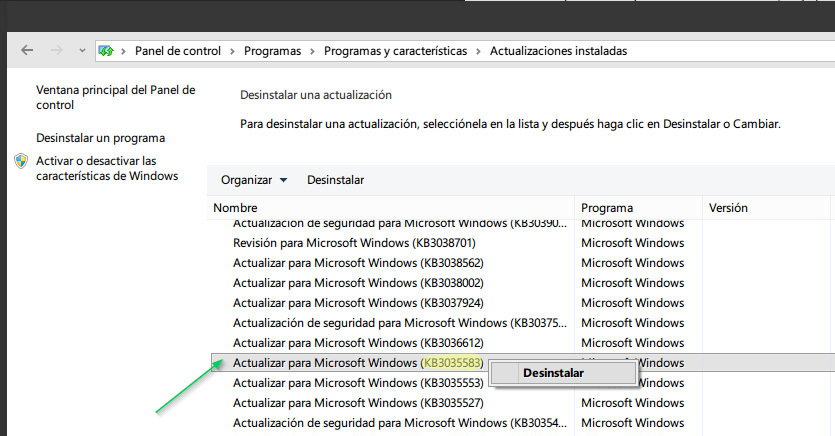Select update KB3038002 row

click(x=358, y=283)
